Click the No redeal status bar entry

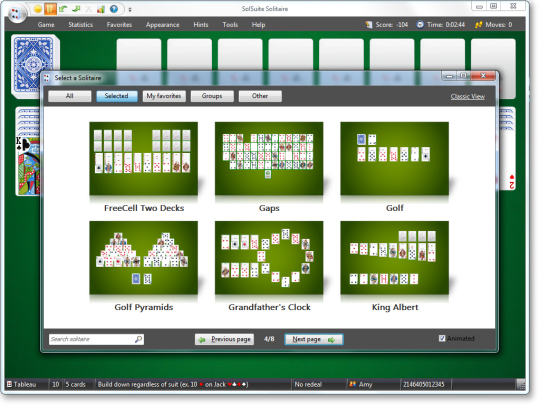tap(308, 384)
